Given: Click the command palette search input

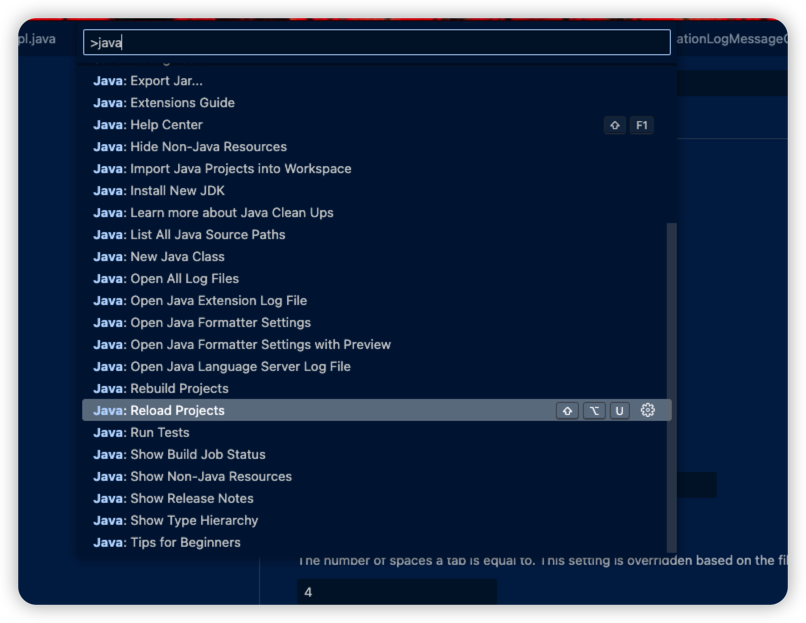Looking at the screenshot, I should click(x=376, y=43).
